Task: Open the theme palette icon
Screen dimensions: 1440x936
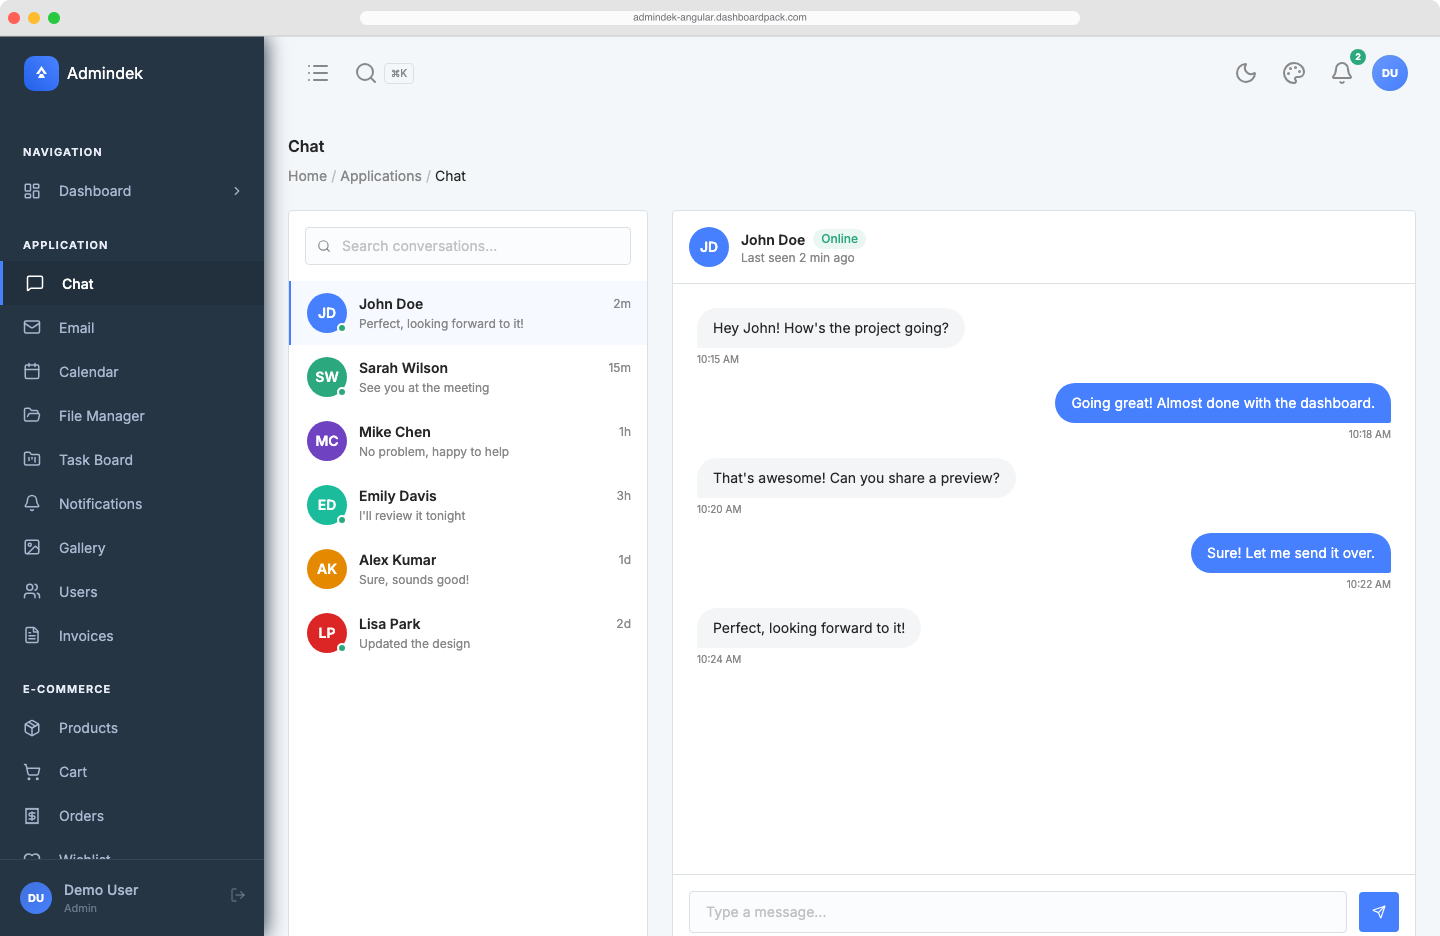Action: (x=1293, y=72)
